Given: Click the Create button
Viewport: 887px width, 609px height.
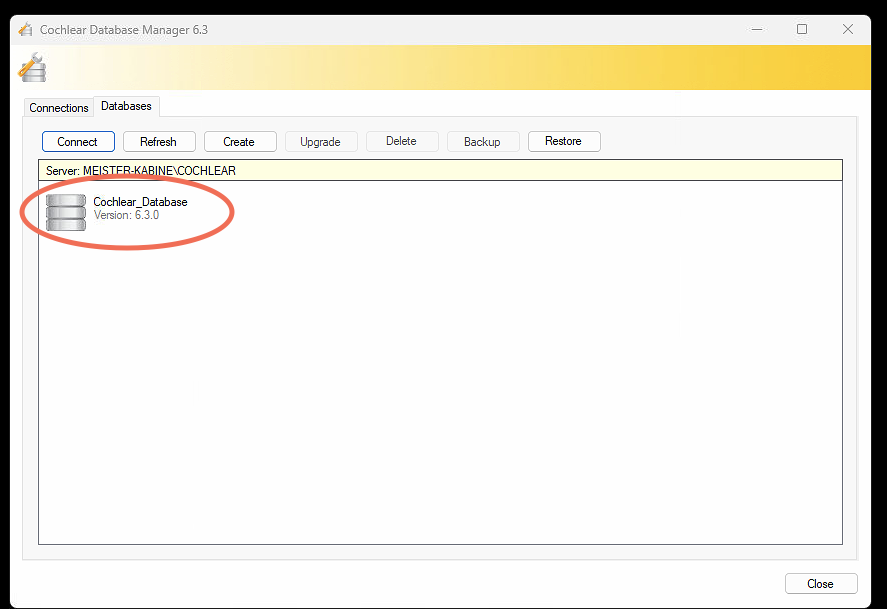Looking at the screenshot, I should 239,142.
